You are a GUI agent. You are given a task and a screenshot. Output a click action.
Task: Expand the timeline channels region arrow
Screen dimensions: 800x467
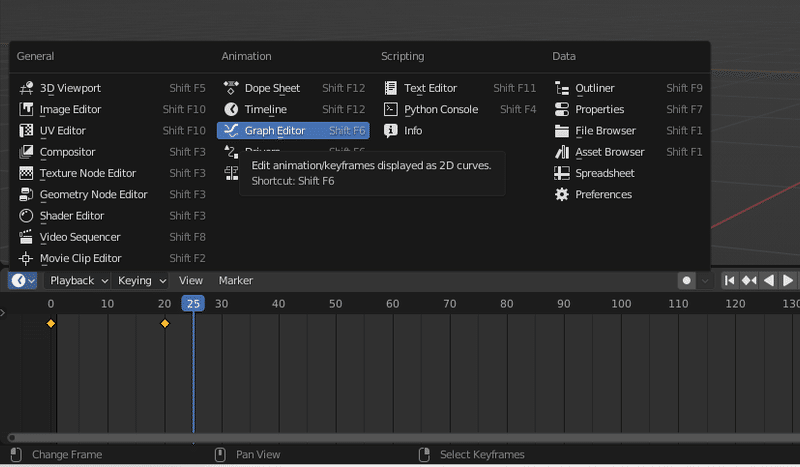pyautogui.click(x=3, y=312)
